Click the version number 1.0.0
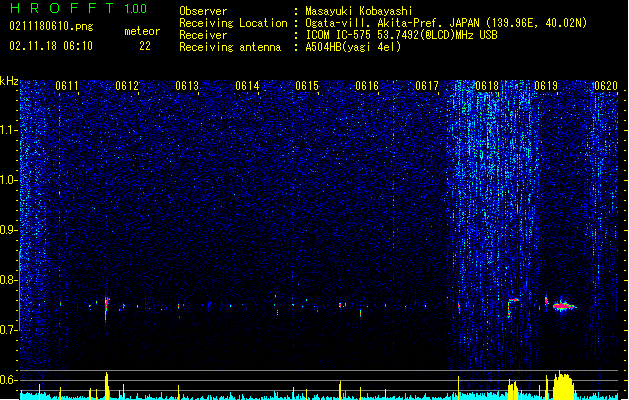Viewport: 629px width, 400px height. coord(135,9)
